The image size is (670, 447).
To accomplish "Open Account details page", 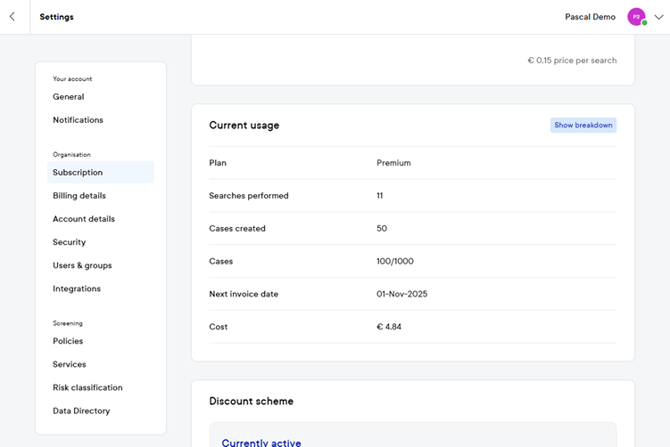I will coord(83,219).
